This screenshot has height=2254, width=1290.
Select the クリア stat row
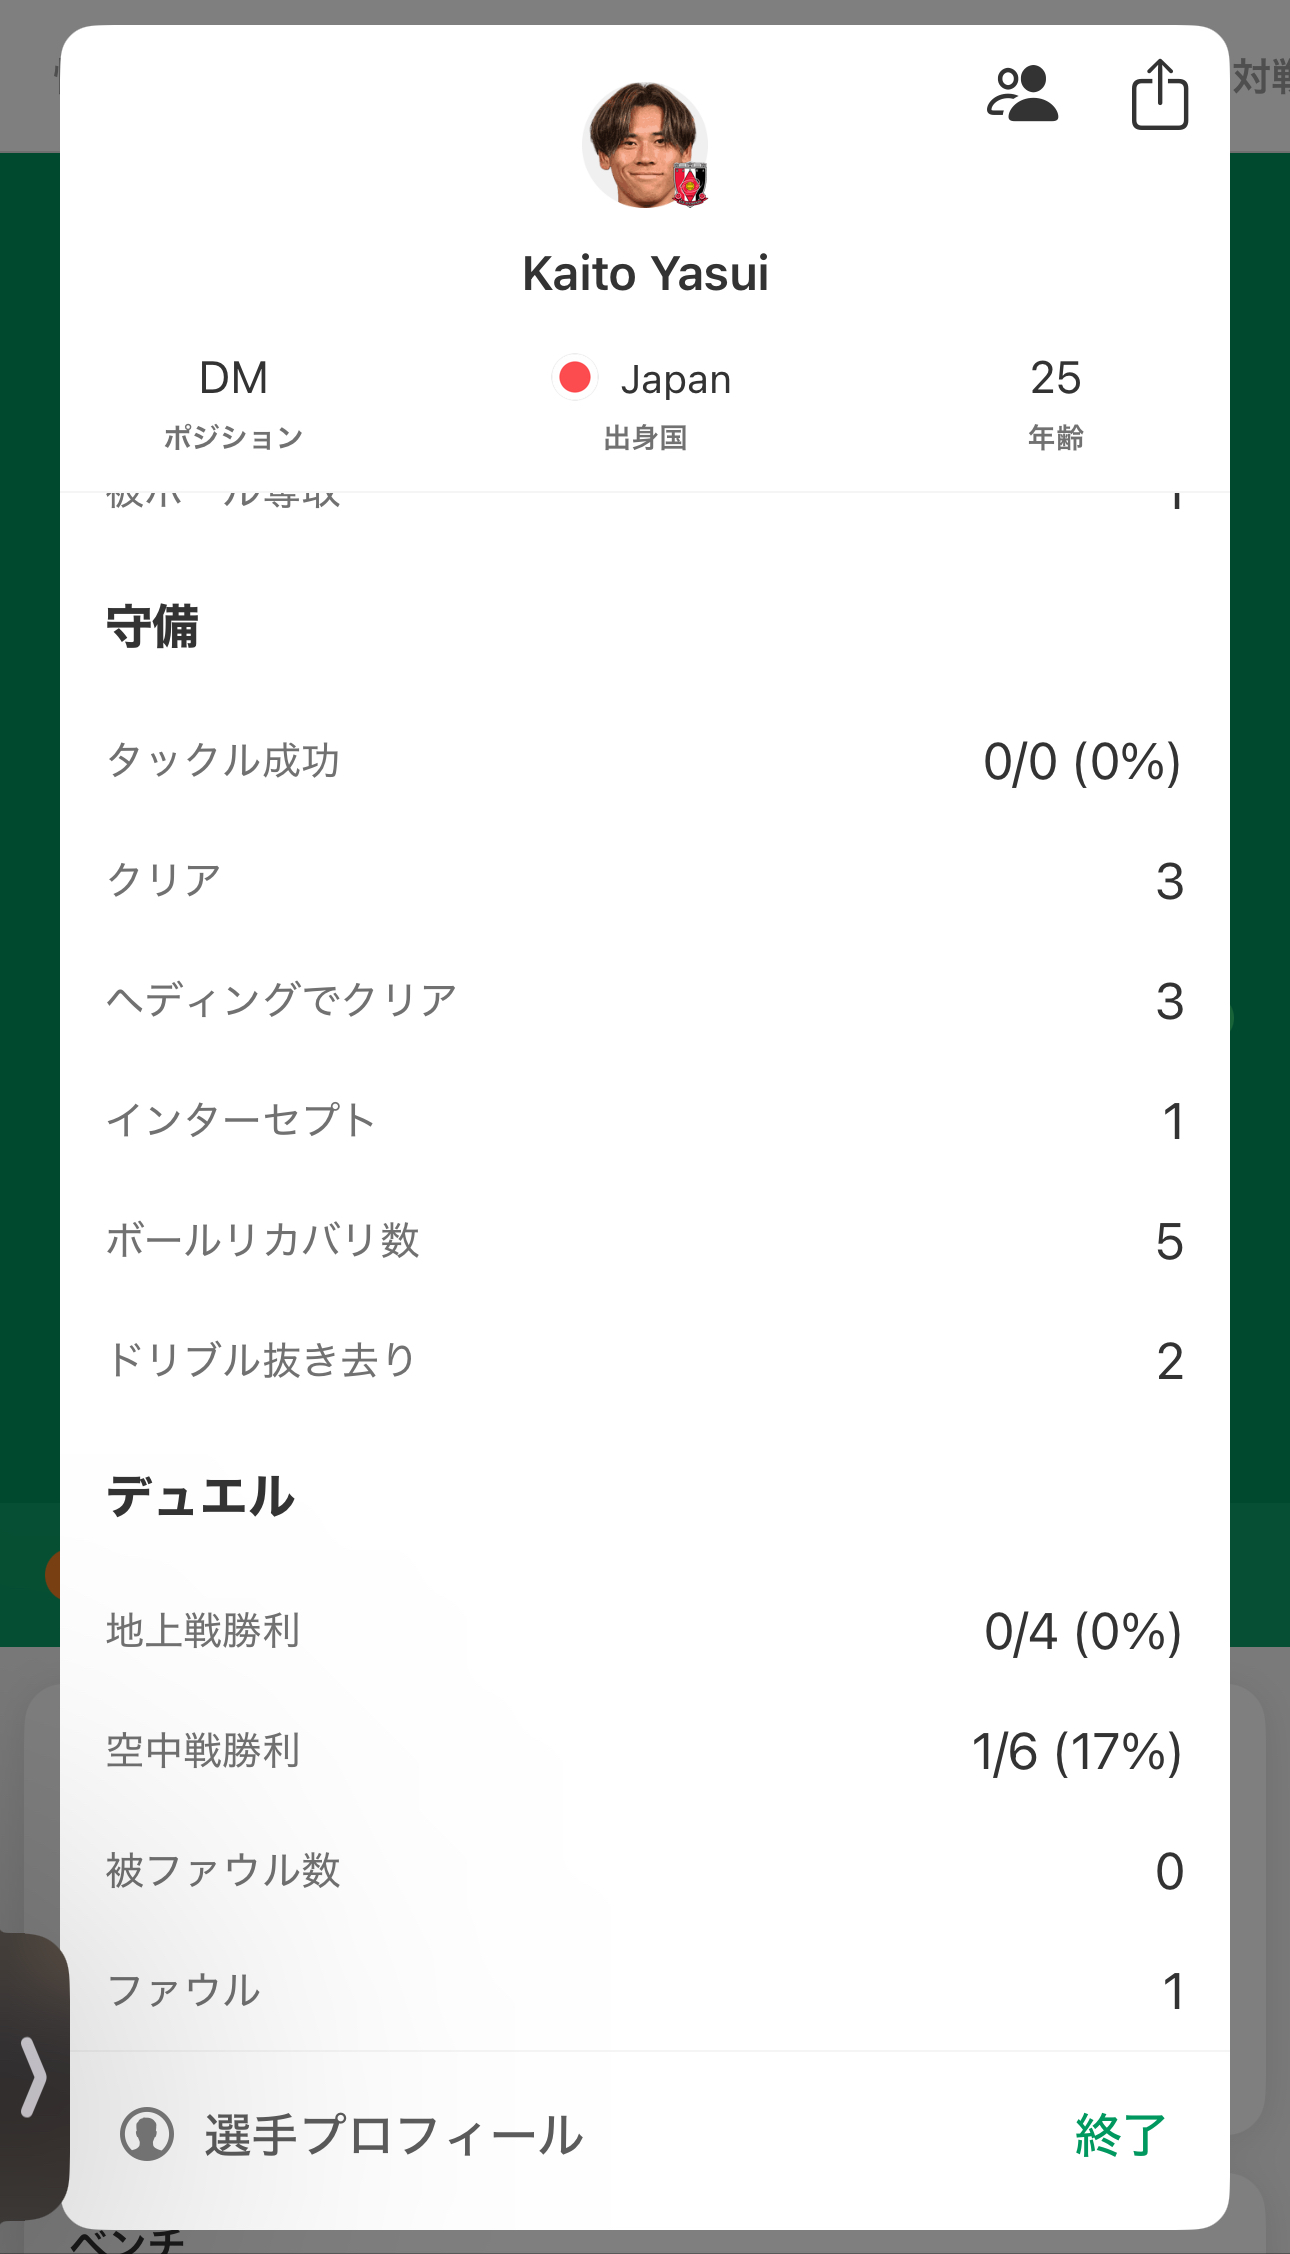[645, 881]
